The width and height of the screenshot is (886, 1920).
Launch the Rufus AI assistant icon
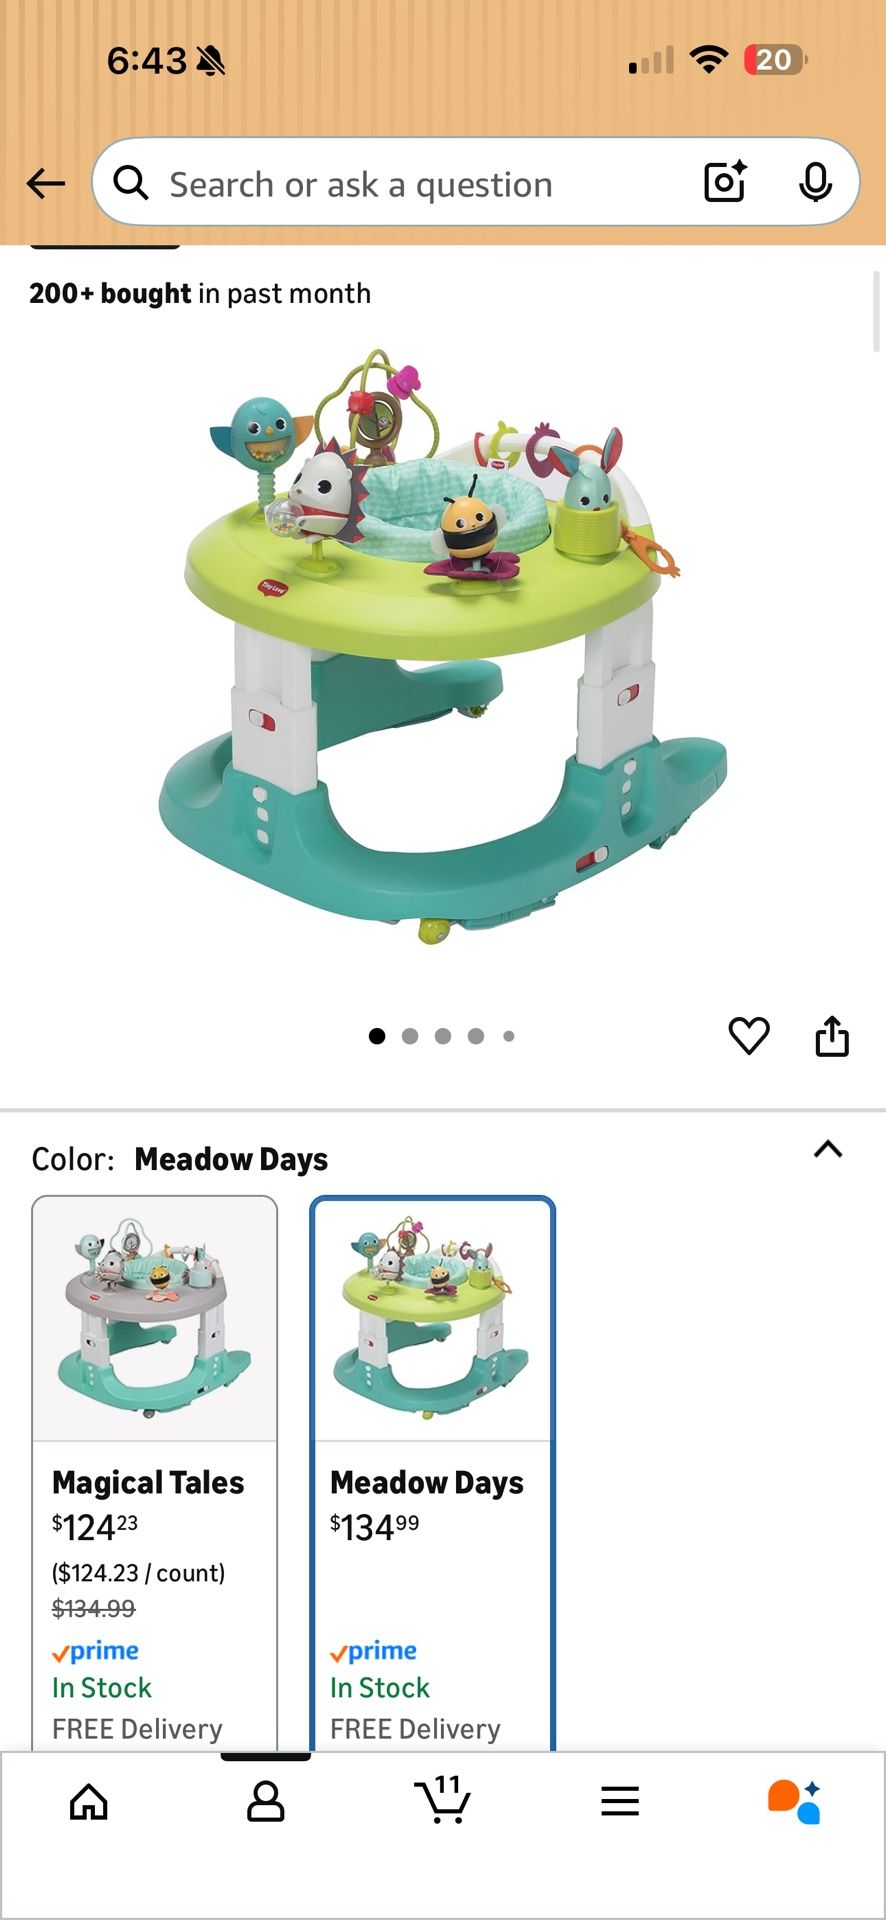[x=795, y=1802]
